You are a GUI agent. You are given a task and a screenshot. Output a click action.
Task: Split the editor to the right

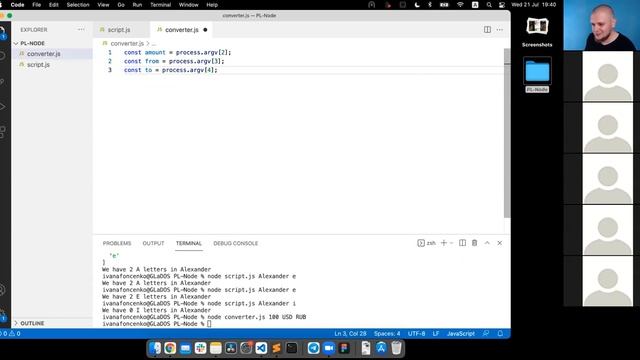pyautogui.click(x=487, y=30)
